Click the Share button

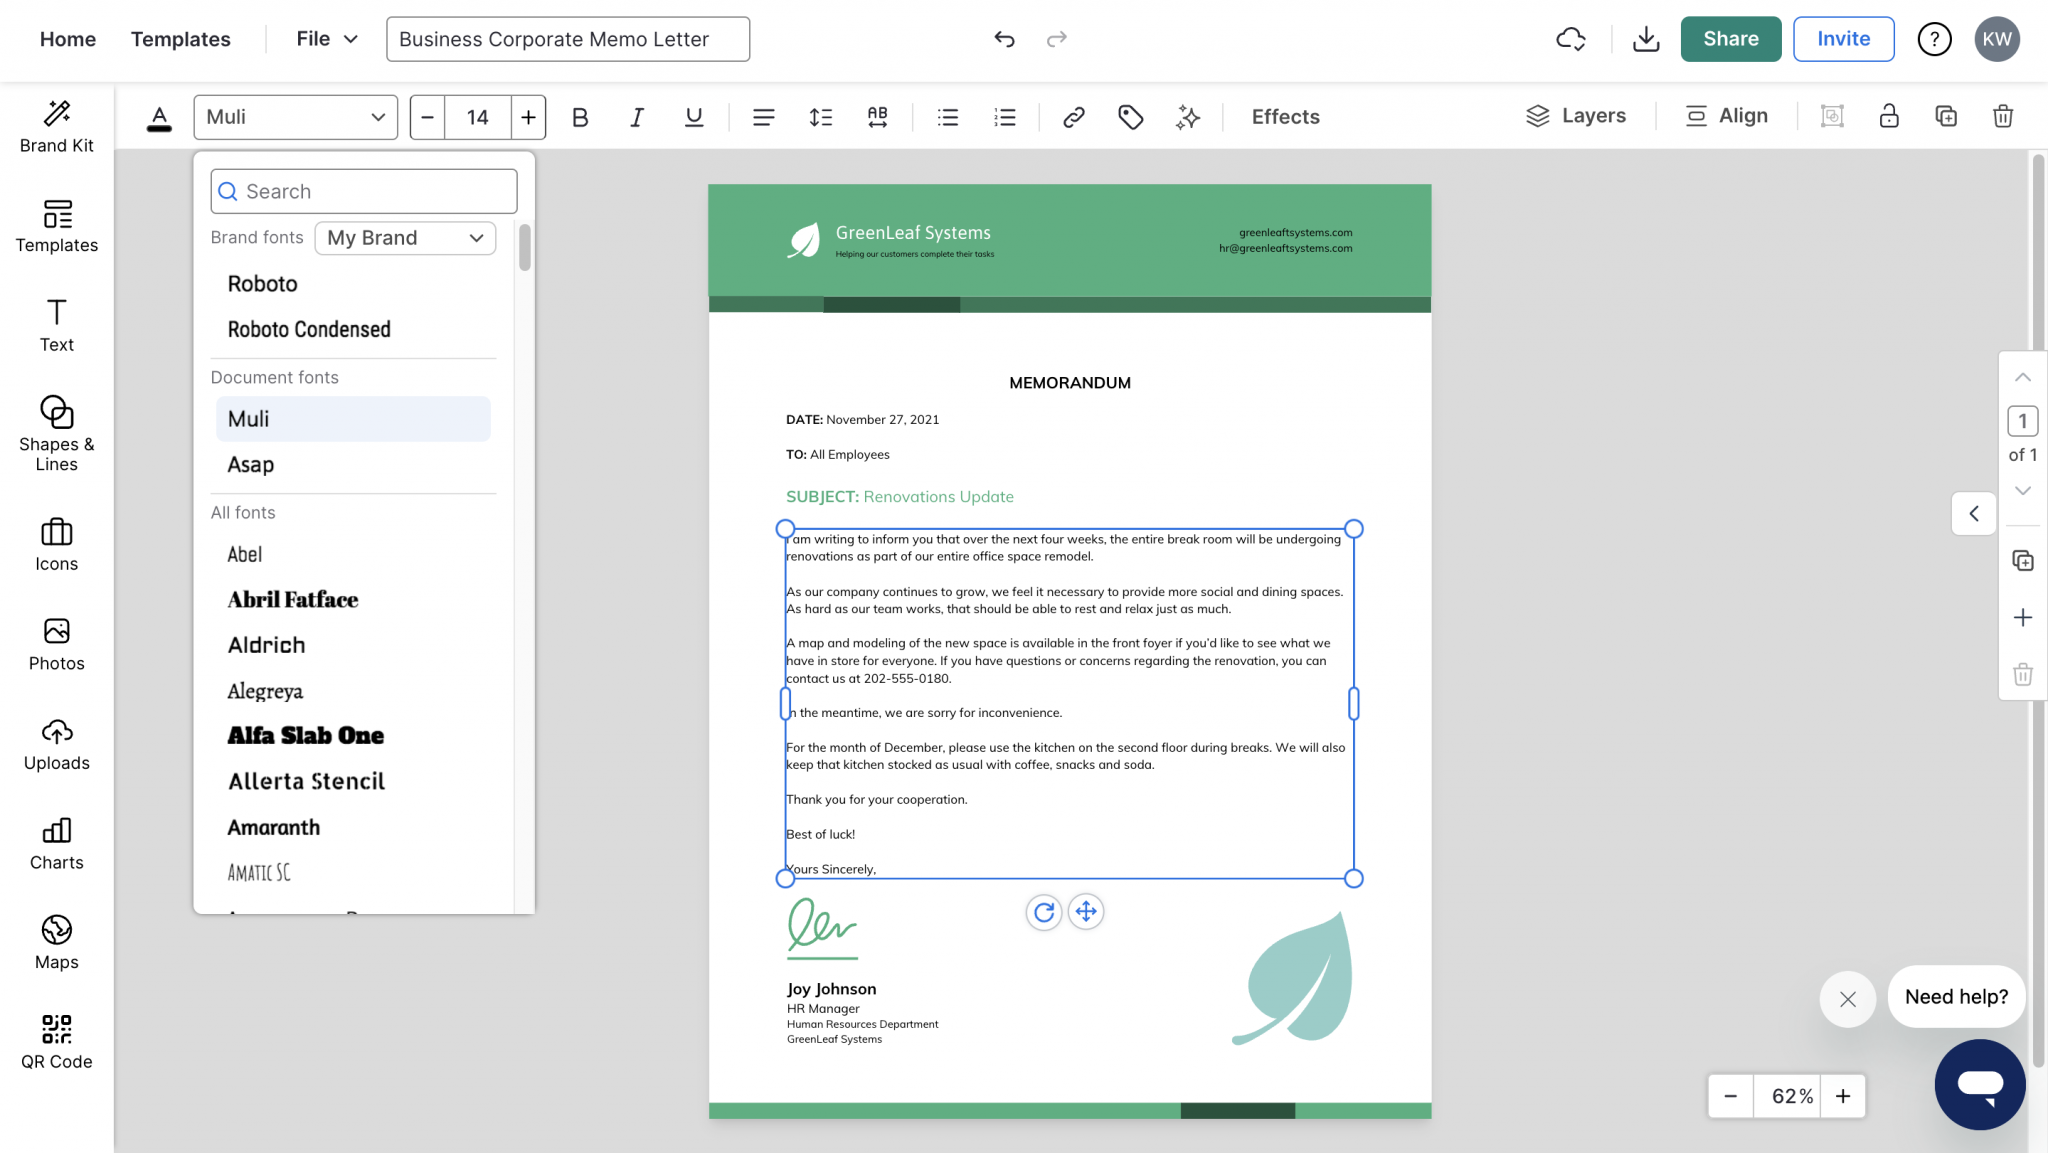click(1730, 39)
